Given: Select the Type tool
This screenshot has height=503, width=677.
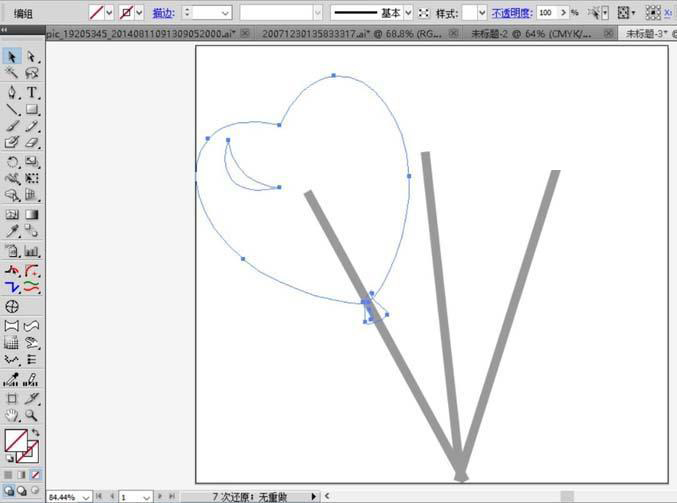Looking at the screenshot, I should [32, 92].
